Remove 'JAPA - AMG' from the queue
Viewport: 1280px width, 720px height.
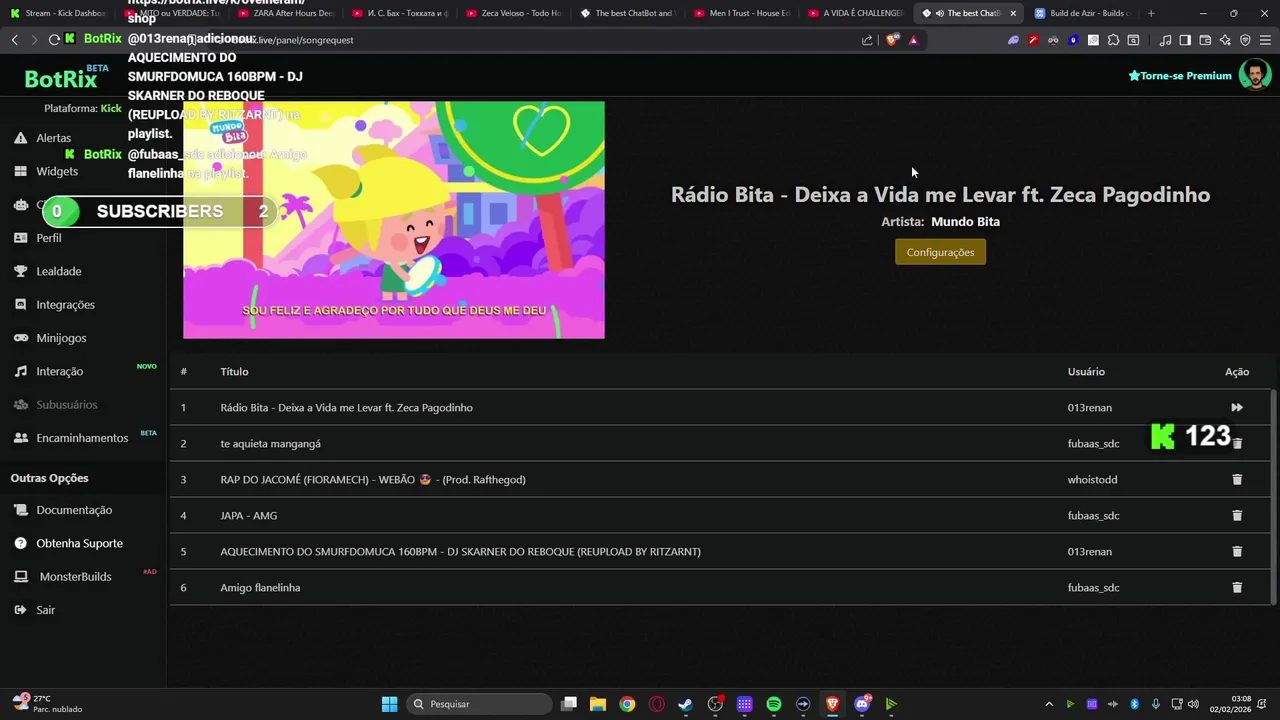pos(1237,515)
